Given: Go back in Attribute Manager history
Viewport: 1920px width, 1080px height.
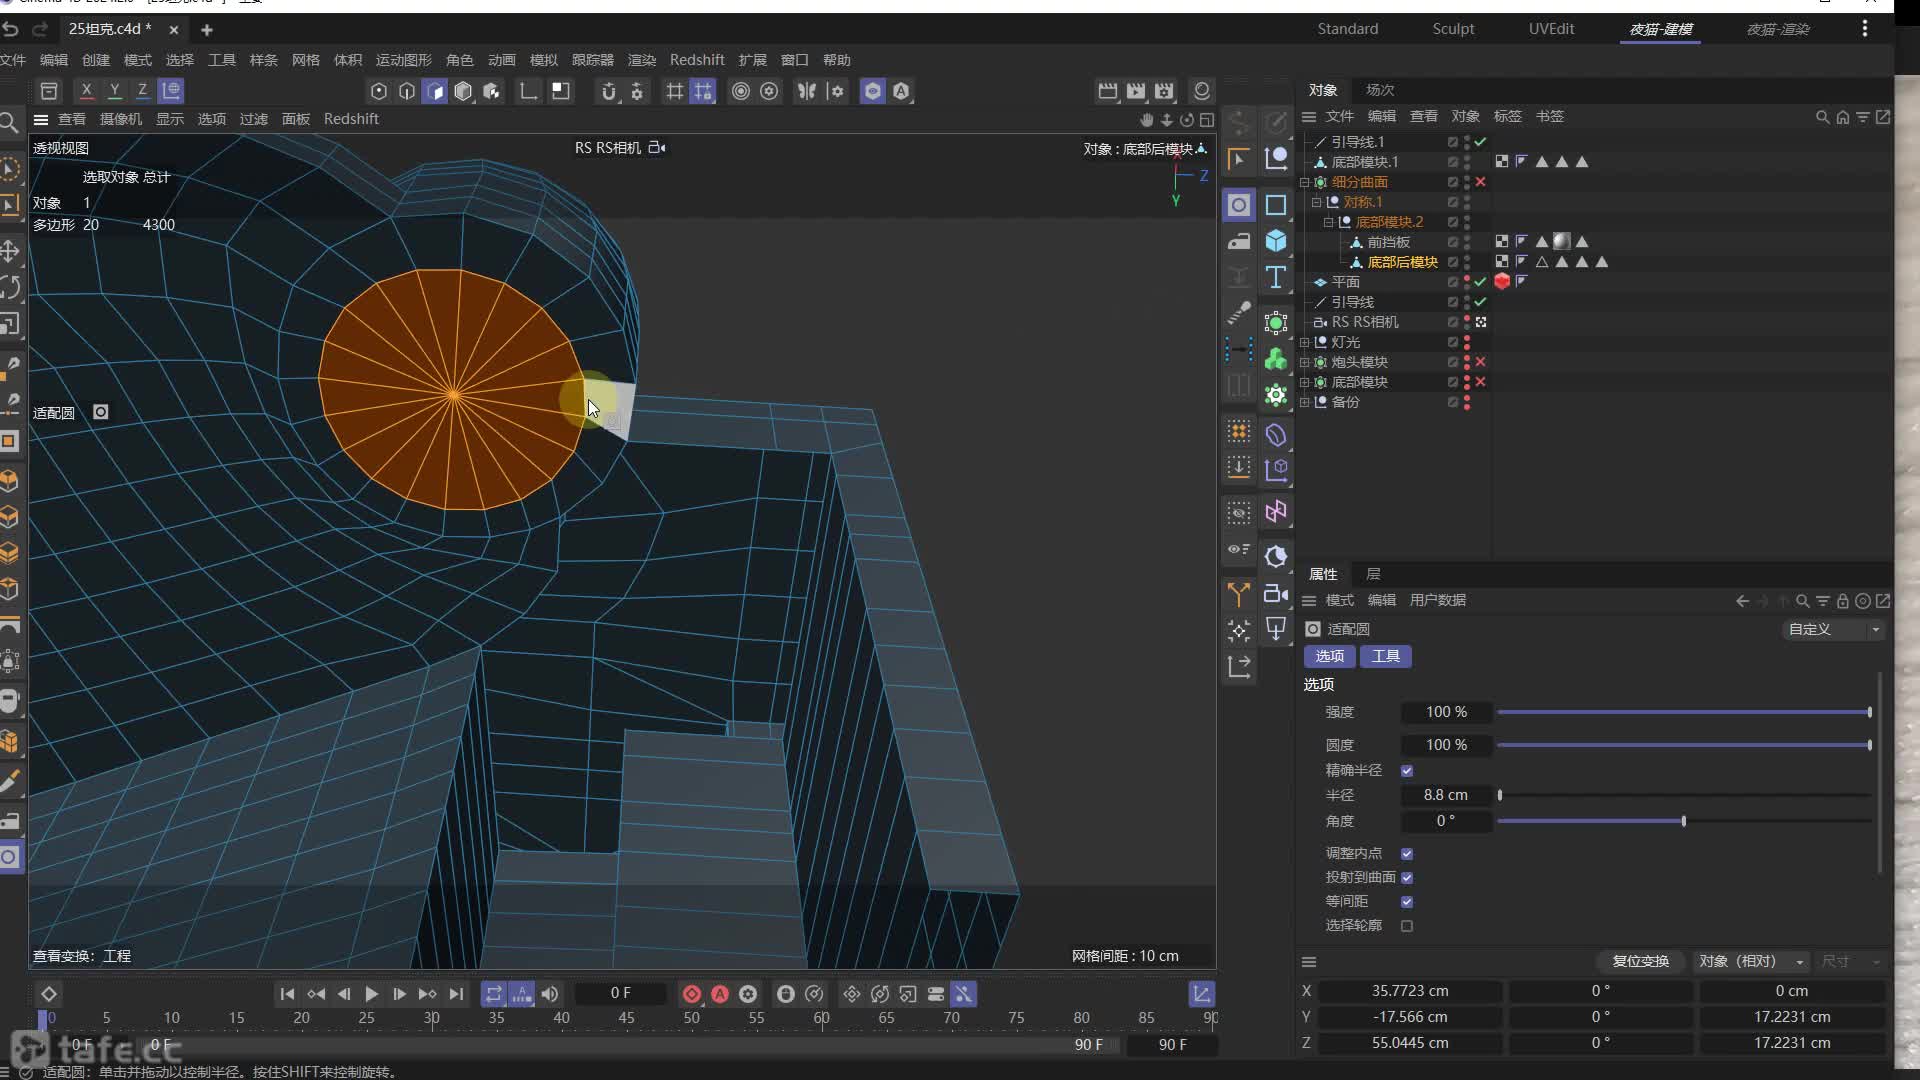Looking at the screenshot, I should pyautogui.click(x=1743, y=601).
